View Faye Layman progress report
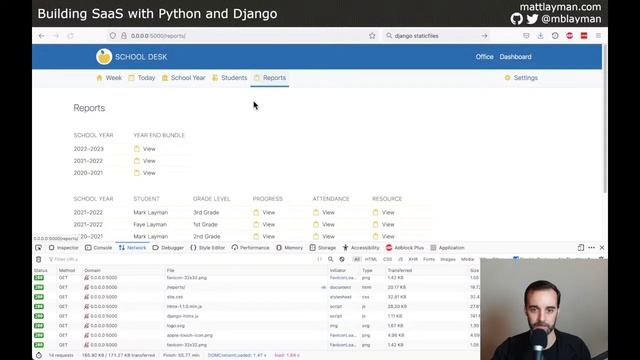This screenshot has height=360, width=640. (x=264, y=224)
